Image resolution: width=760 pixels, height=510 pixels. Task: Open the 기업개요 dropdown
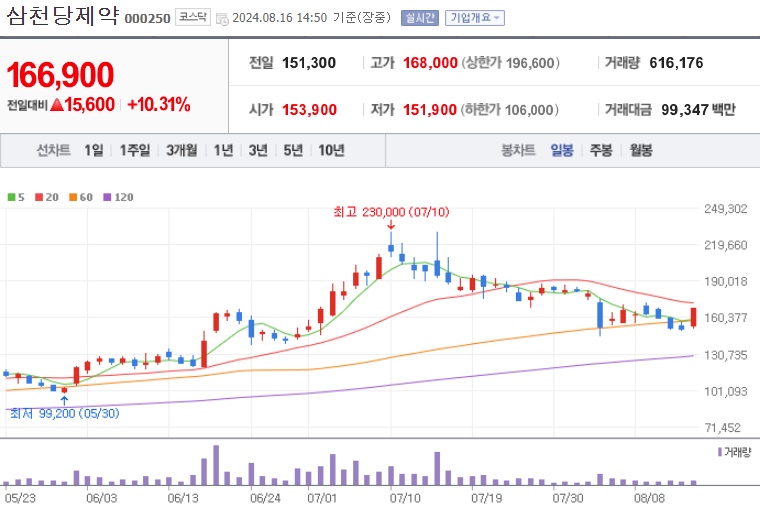pyautogui.click(x=475, y=18)
